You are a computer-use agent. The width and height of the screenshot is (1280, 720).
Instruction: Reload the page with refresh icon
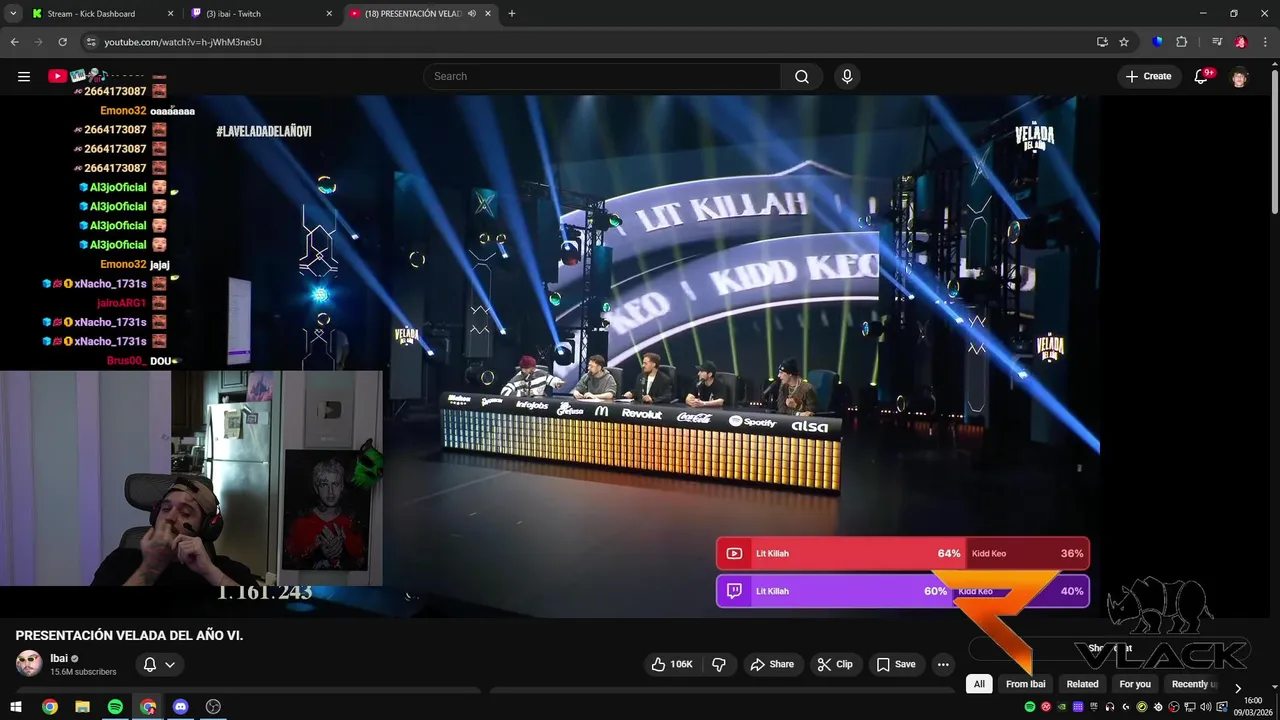pos(62,42)
